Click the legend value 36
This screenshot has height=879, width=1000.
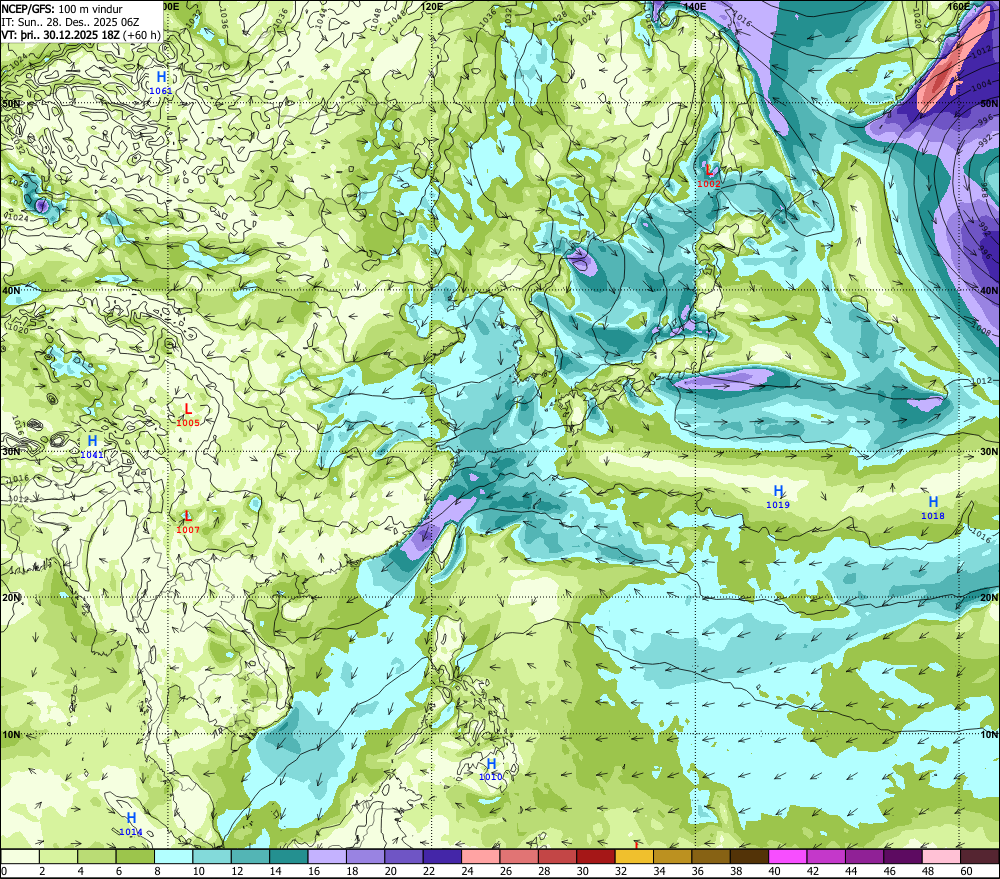(698, 871)
